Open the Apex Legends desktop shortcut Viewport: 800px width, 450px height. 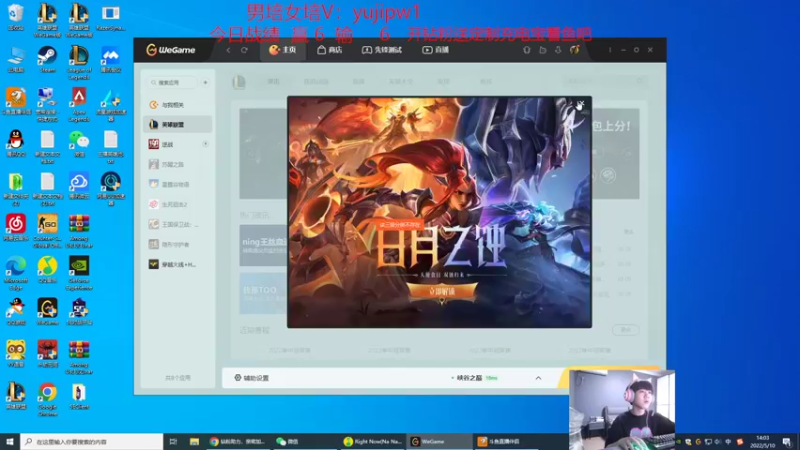point(79,105)
